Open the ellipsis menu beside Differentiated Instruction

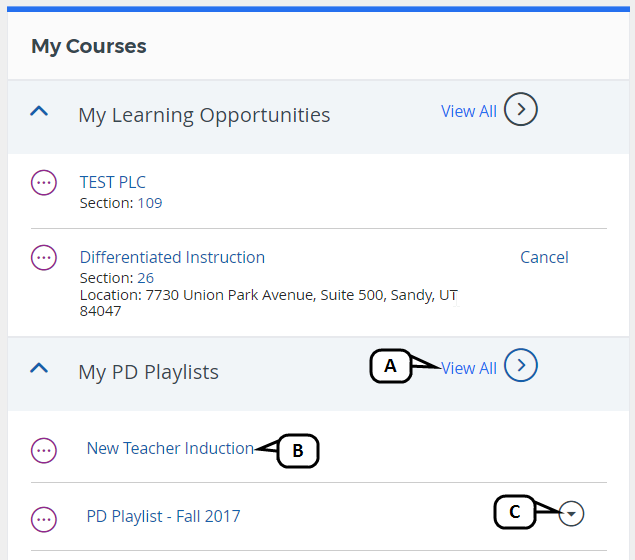coord(44,258)
